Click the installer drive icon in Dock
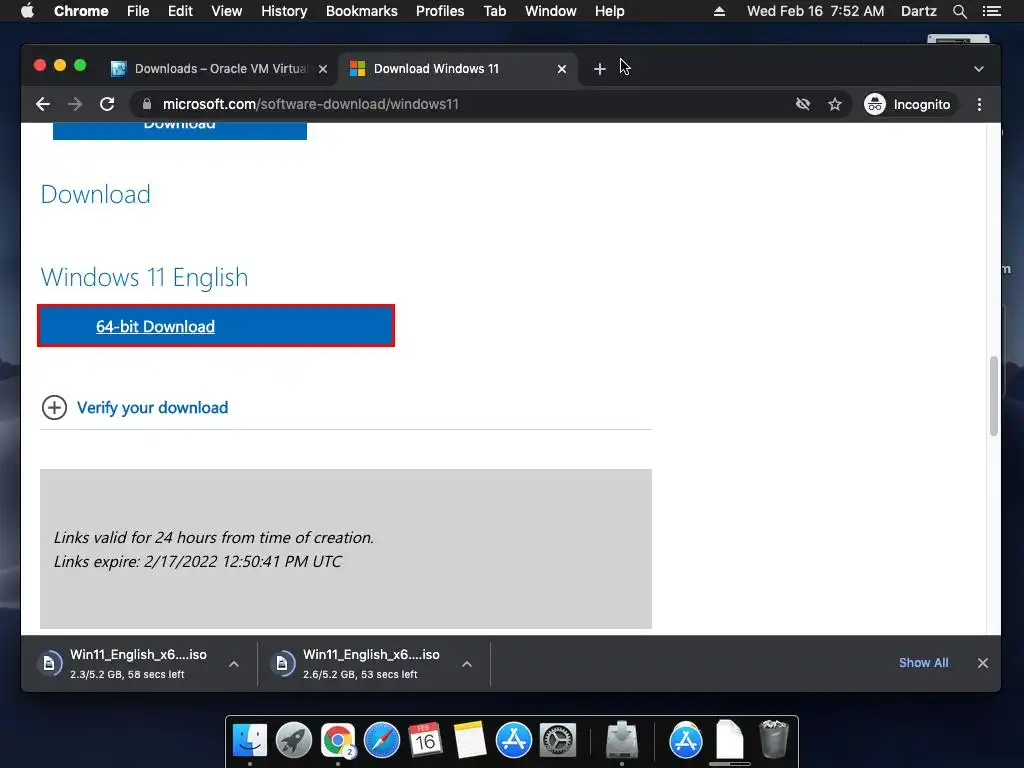 tap(622, 740)
